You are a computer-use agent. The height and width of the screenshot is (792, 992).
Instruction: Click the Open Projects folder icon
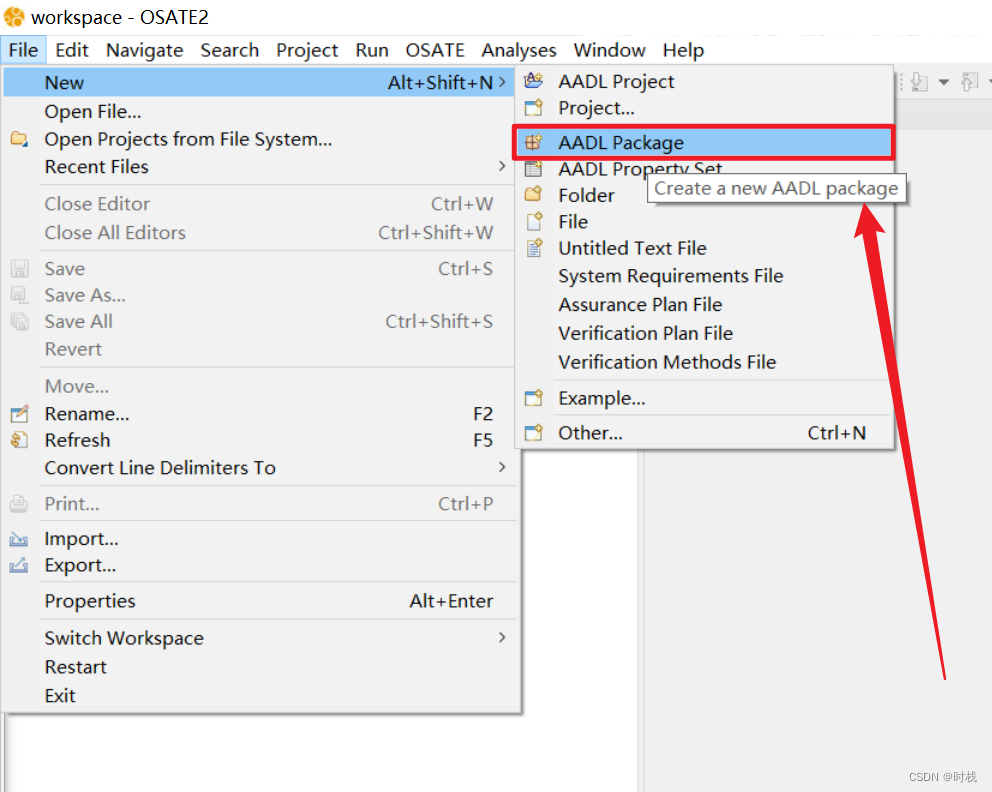(x=20, y=139)
